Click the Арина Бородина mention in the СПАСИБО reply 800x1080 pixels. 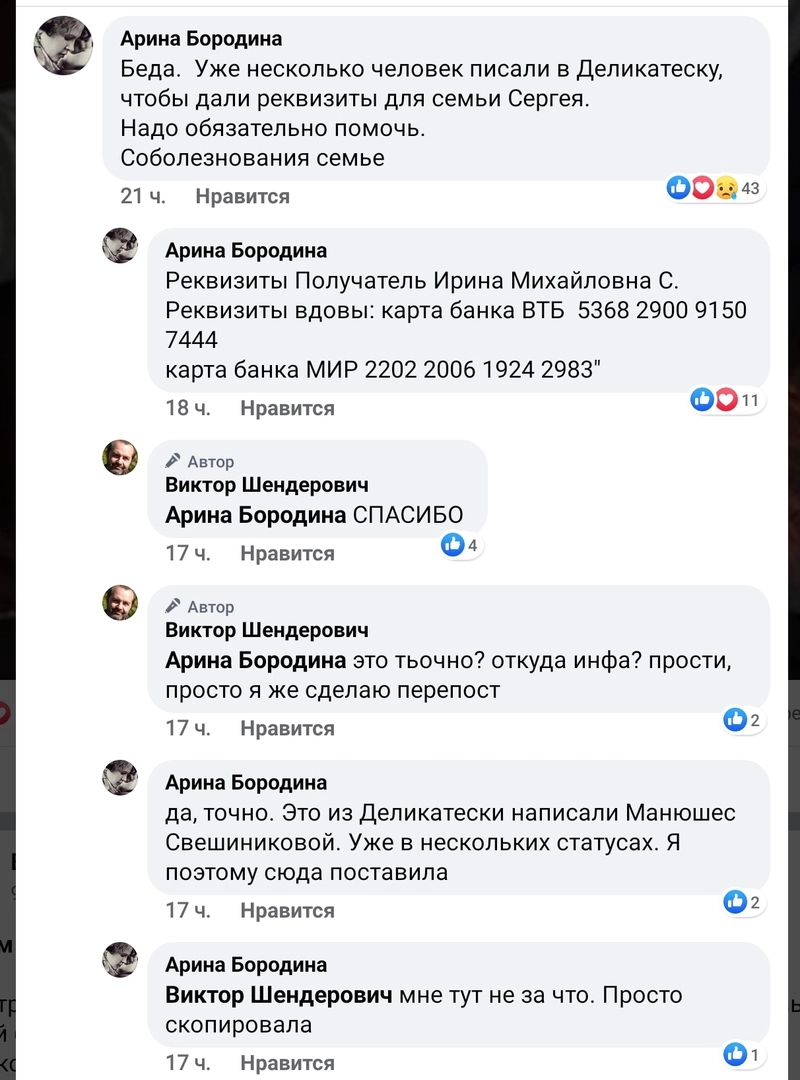tap(255, 516)
